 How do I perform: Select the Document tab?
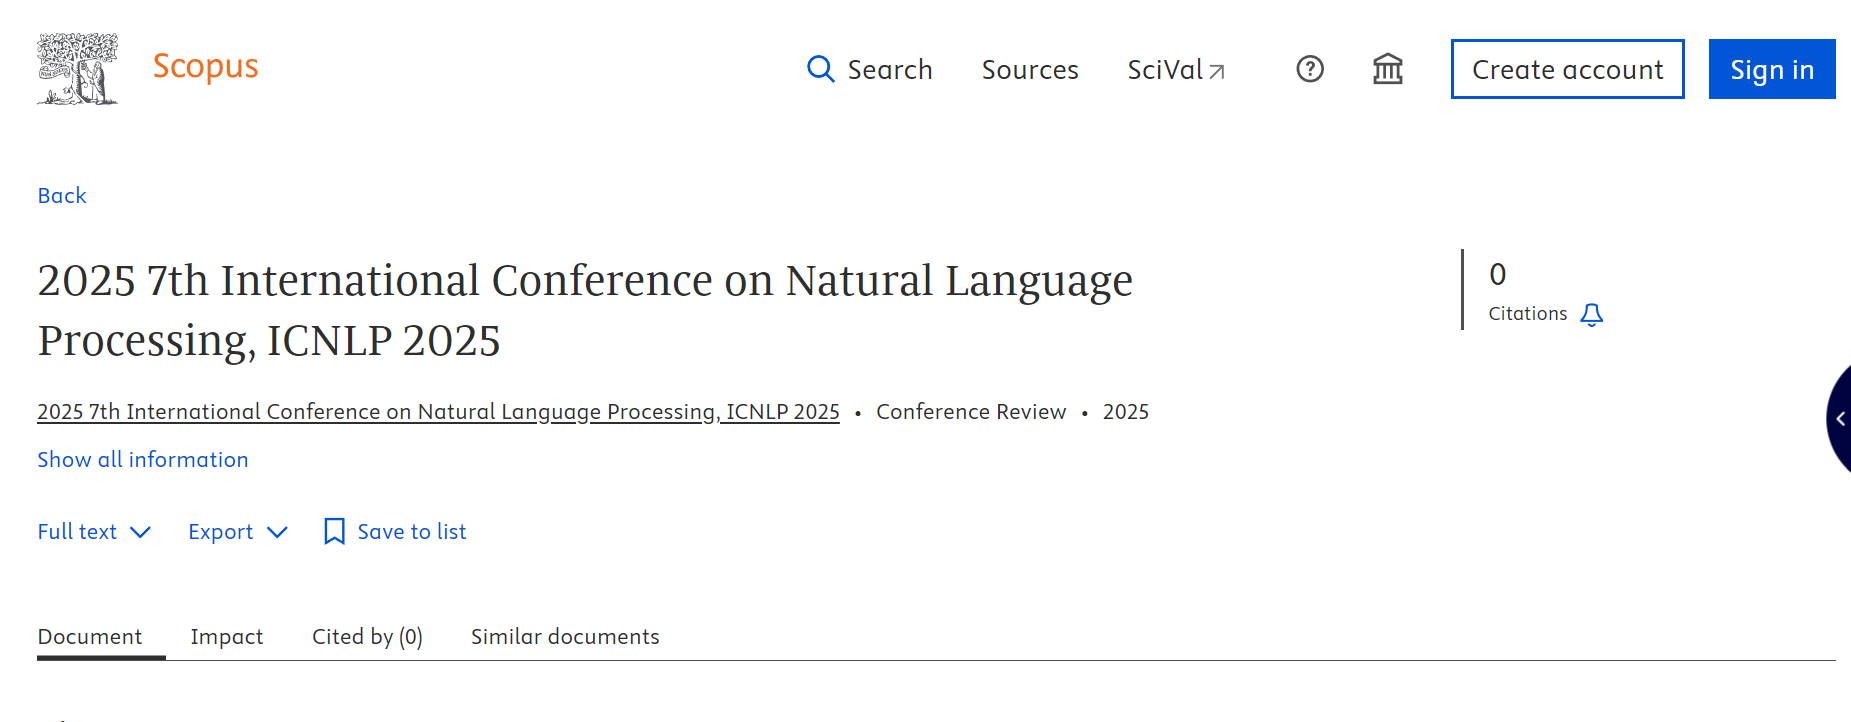(90, 637)
